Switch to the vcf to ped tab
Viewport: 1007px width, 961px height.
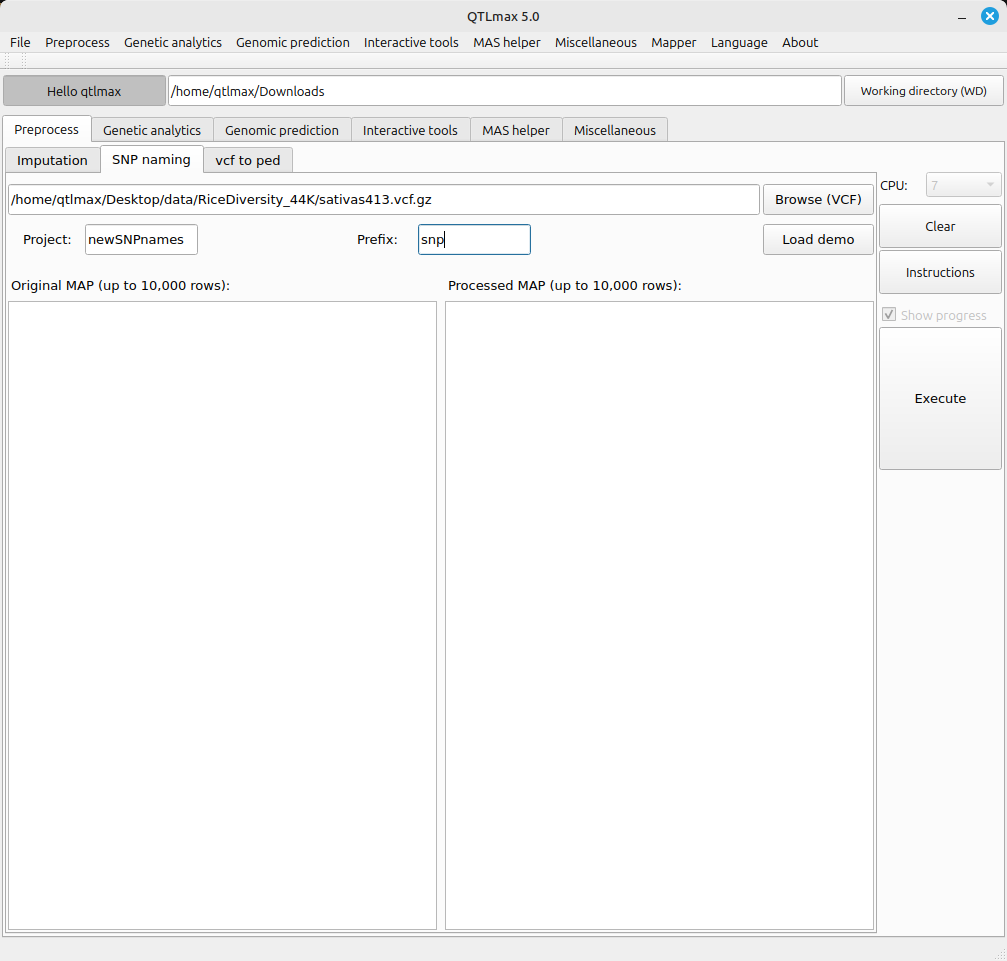(x=248, y=160)
